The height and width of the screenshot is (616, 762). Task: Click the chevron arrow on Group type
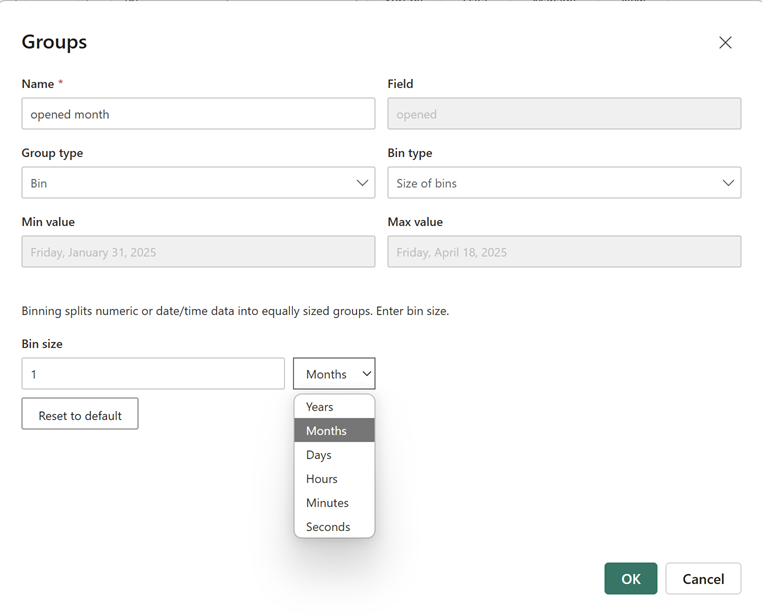coord(362,183)
